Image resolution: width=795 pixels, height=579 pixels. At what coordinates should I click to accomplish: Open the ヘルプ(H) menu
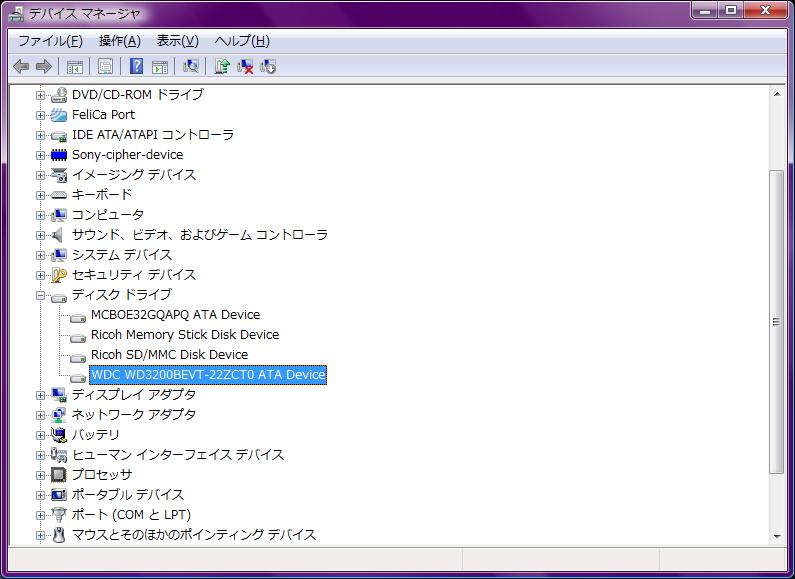pyautogui.click(x=242, y=41)
